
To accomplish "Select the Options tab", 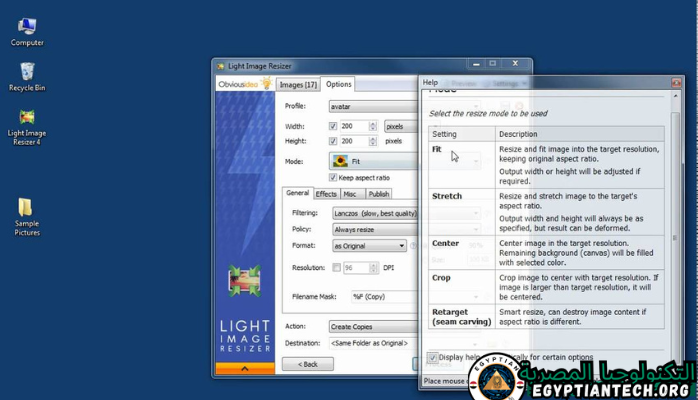I will [x=338, y=84].
